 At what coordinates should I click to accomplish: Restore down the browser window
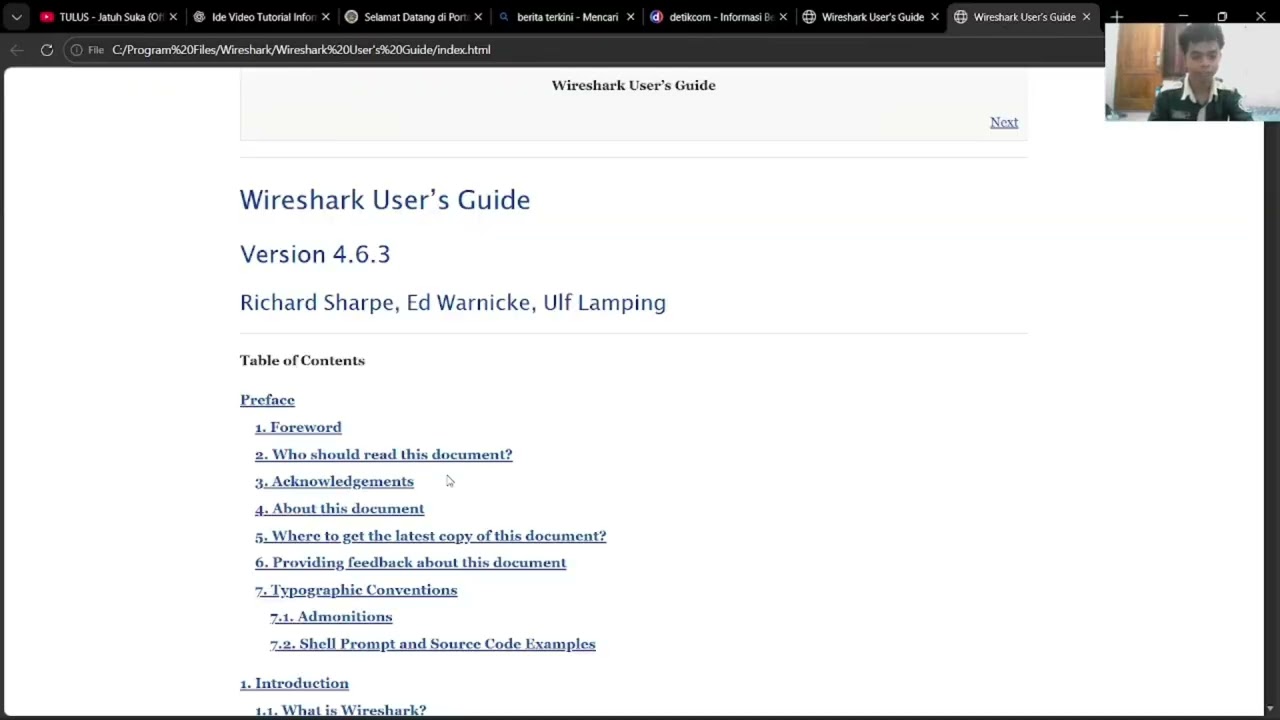click(1222, 16)
